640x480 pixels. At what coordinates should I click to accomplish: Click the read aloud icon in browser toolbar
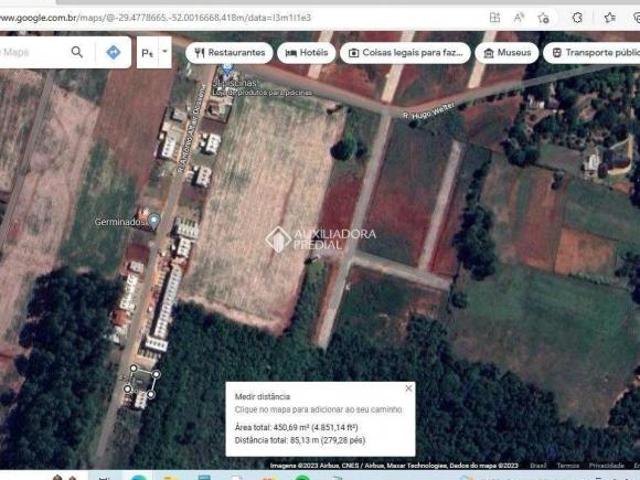pyautogui.click(x=519, y=17)
